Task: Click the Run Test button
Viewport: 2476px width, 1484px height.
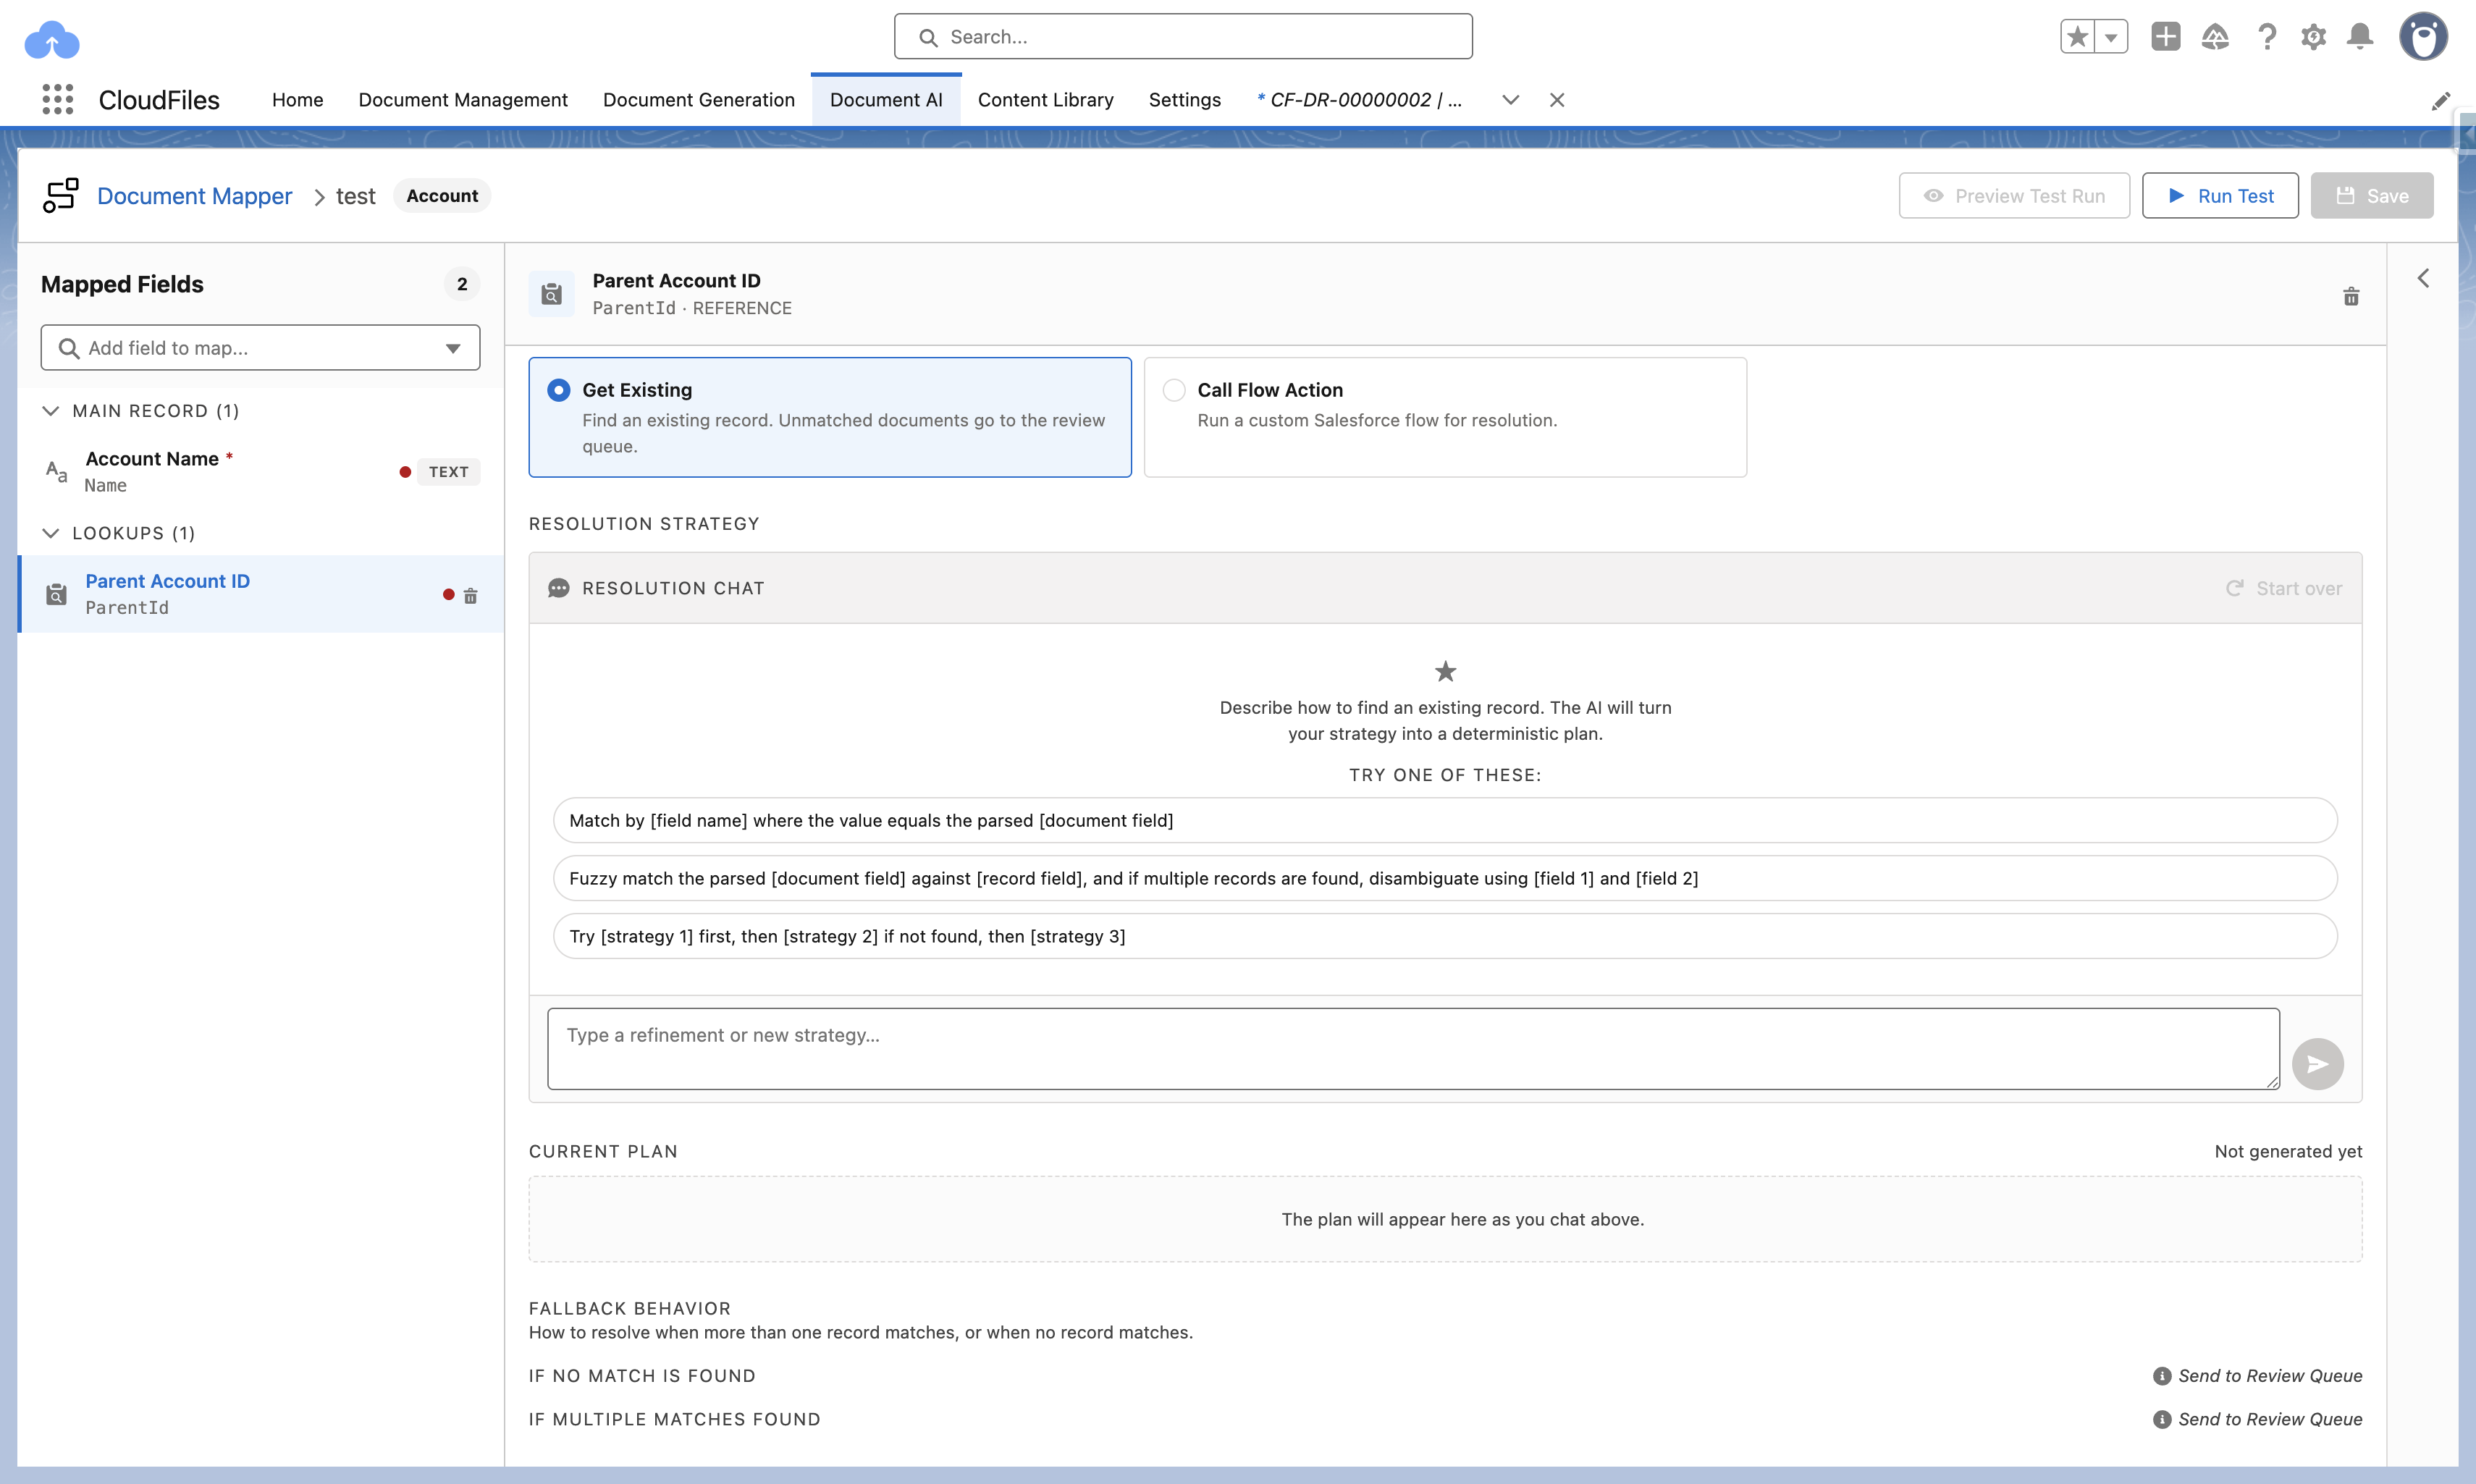Action: (2220, 196)
